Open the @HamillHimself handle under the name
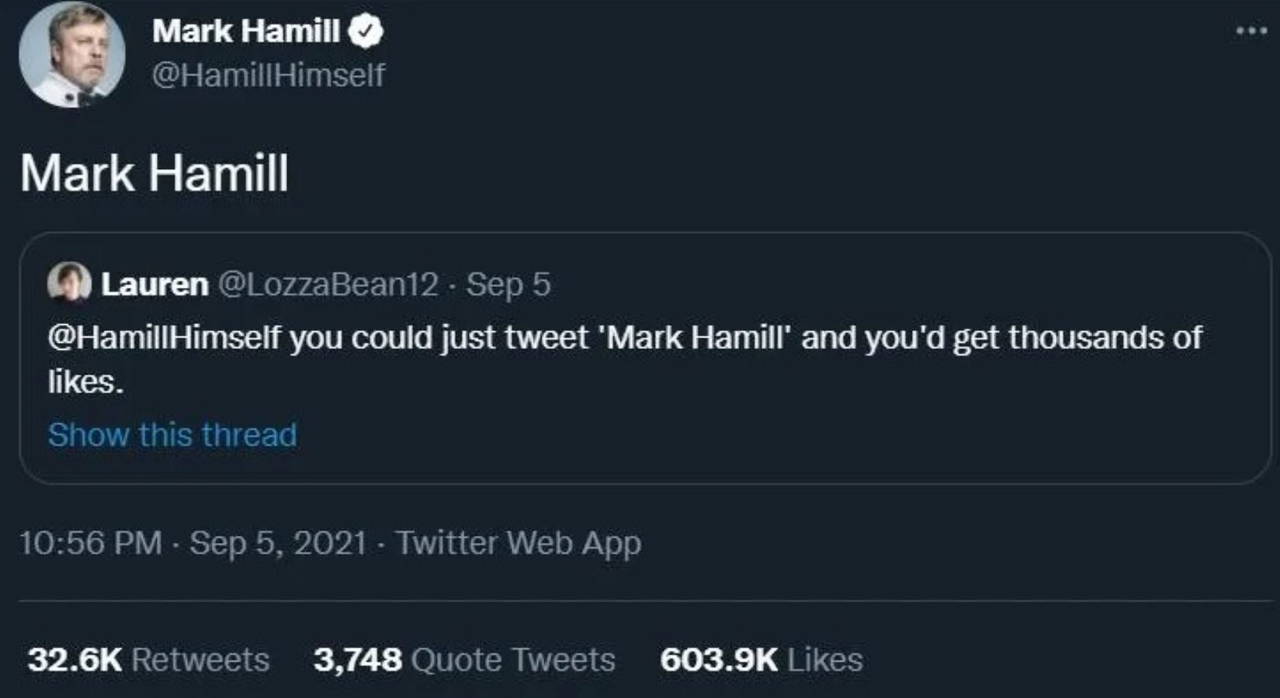 (268, 75)
